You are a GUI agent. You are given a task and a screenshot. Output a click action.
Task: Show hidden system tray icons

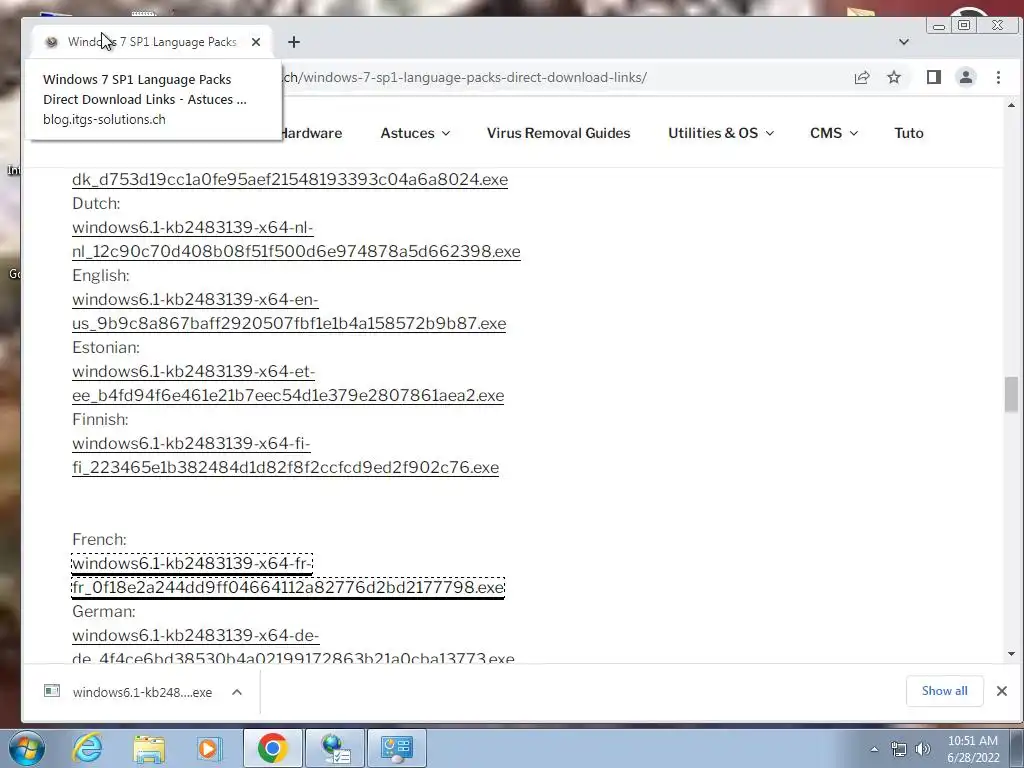click(874, 750)
